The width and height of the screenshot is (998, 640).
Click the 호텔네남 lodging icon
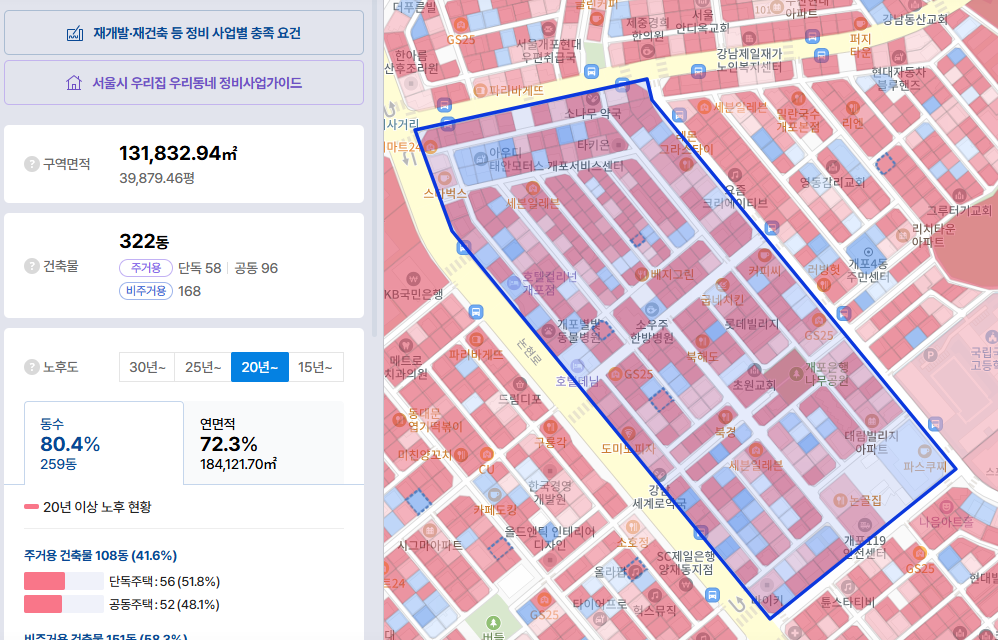(x=577, y=366)
